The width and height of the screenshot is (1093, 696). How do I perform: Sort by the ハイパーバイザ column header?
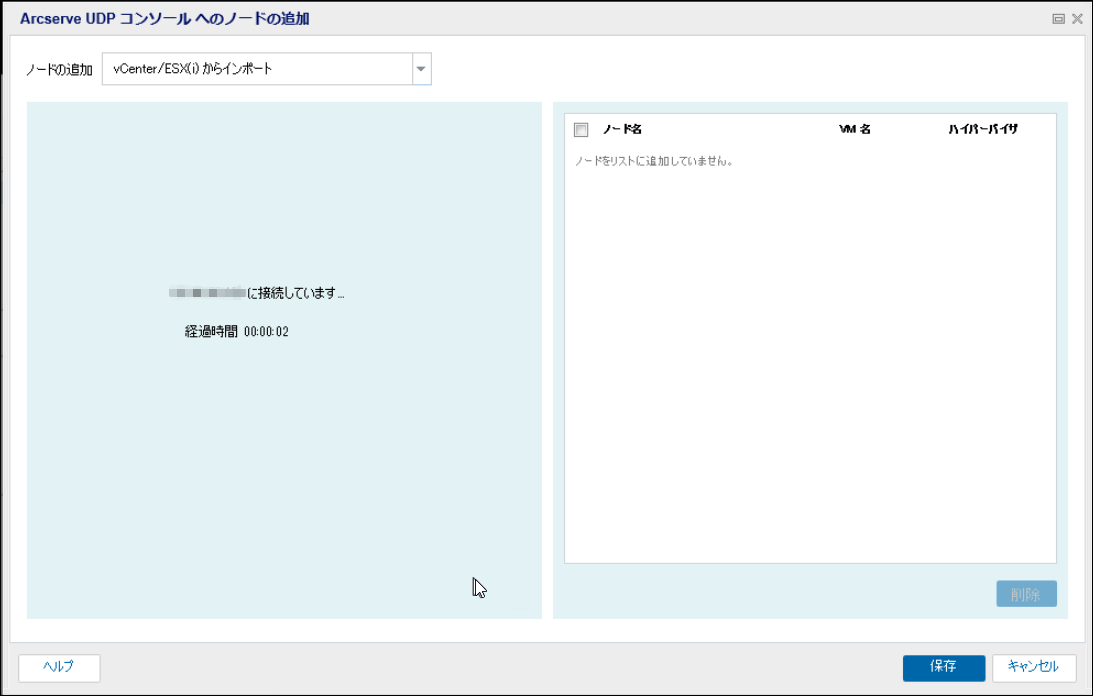[x=983, y=130]
